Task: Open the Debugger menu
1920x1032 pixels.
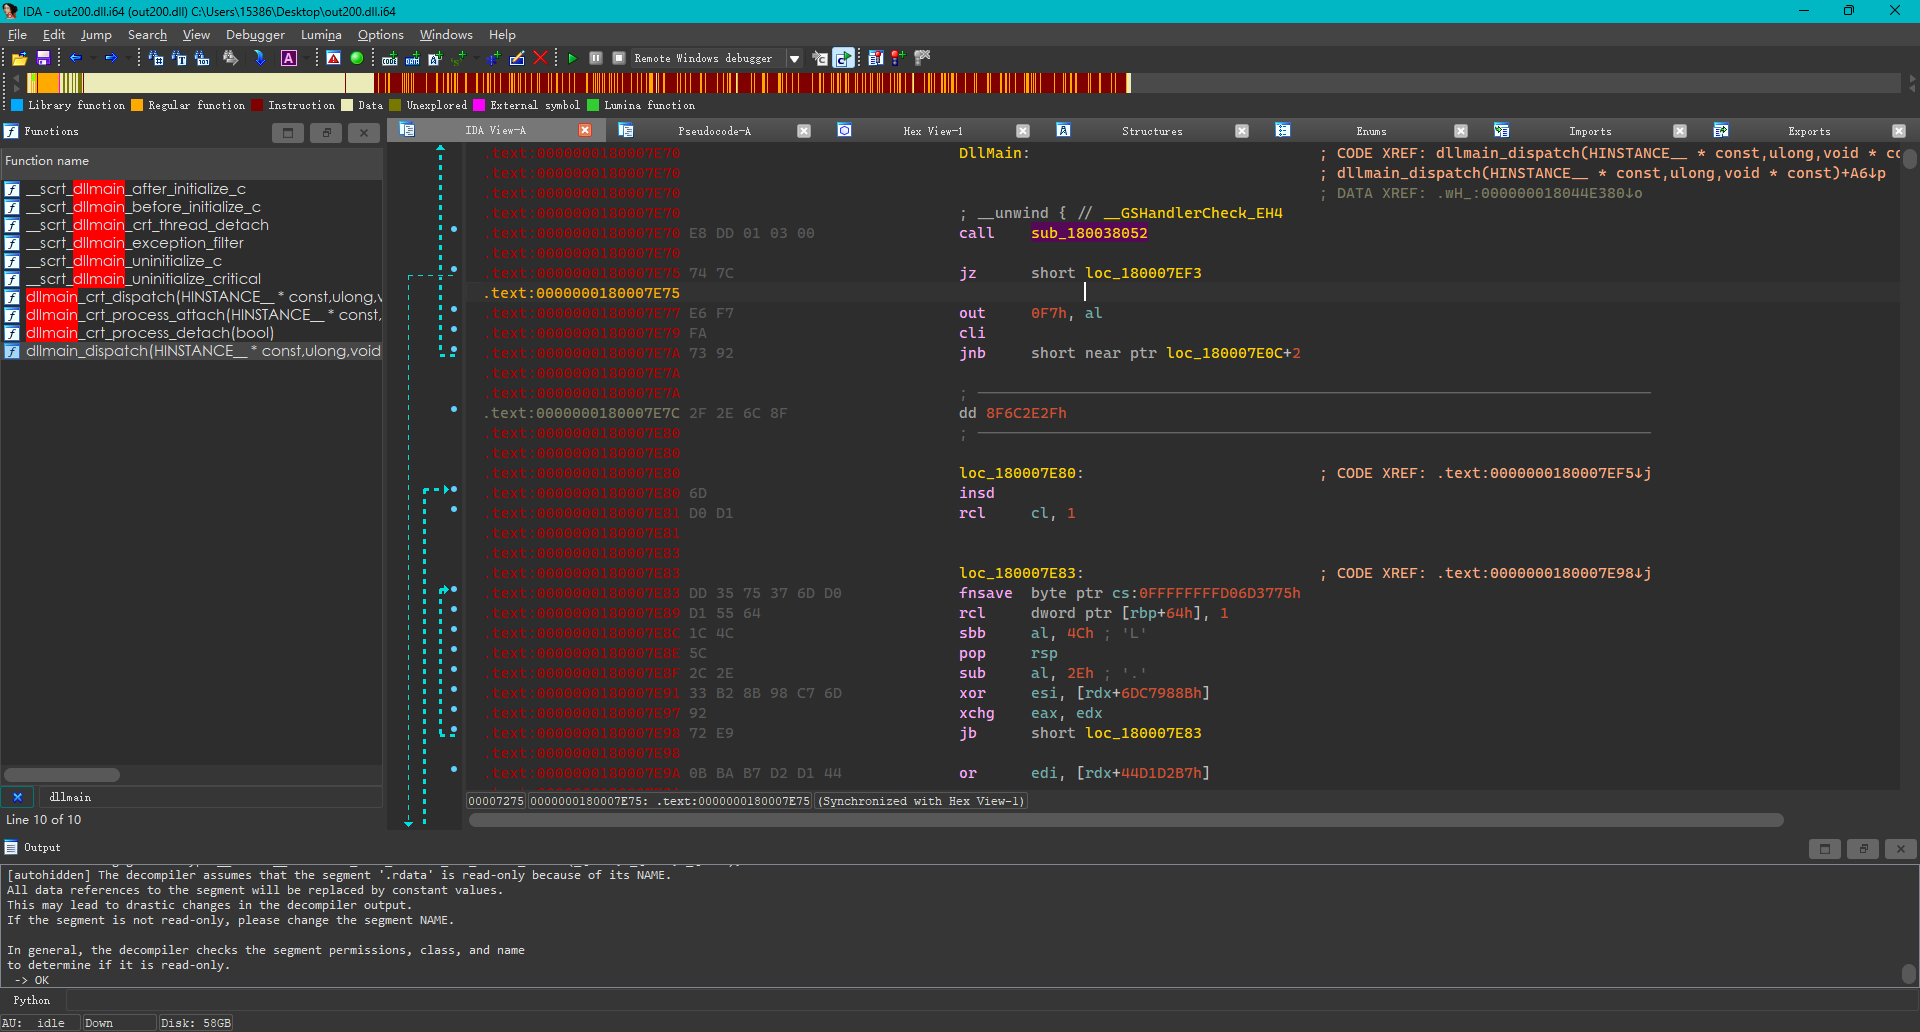Action: tap(255, 34)
